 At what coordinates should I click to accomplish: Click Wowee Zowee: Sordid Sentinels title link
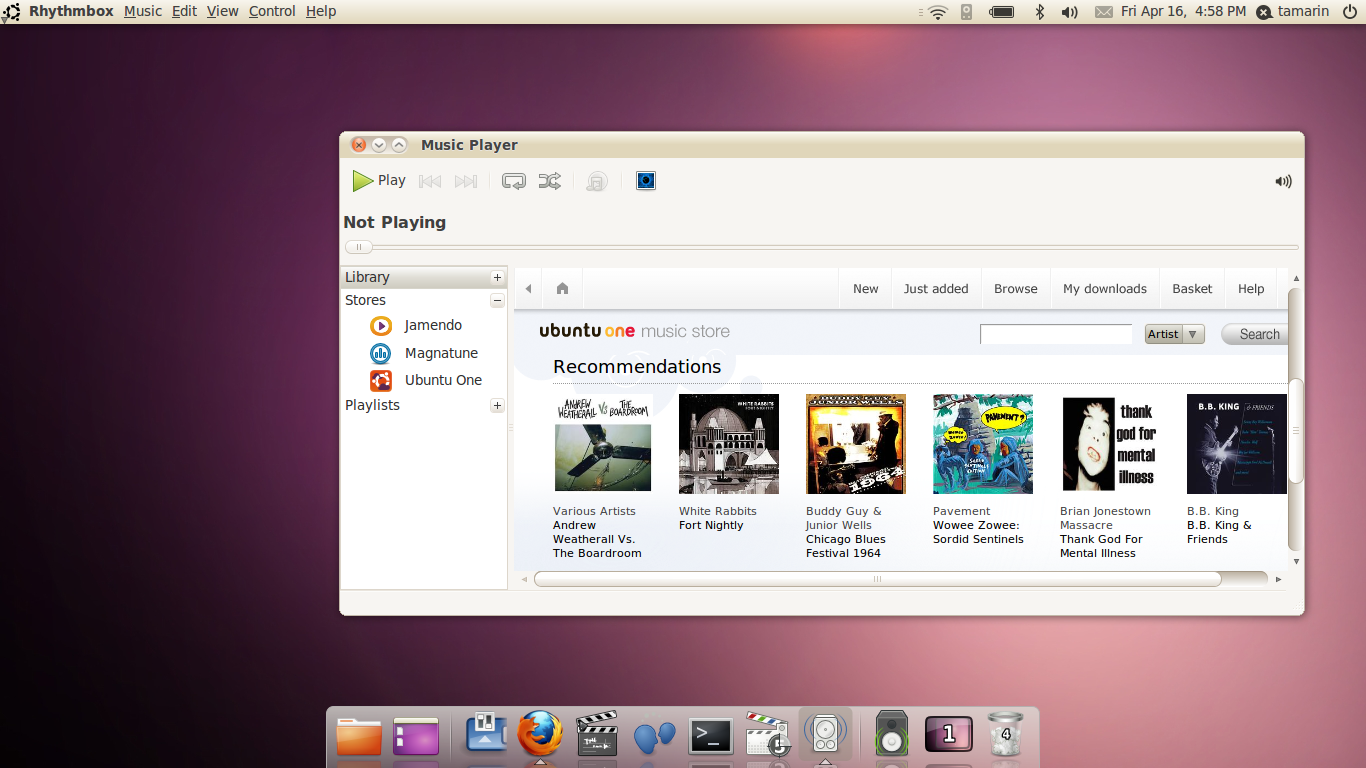pos(978,532)
